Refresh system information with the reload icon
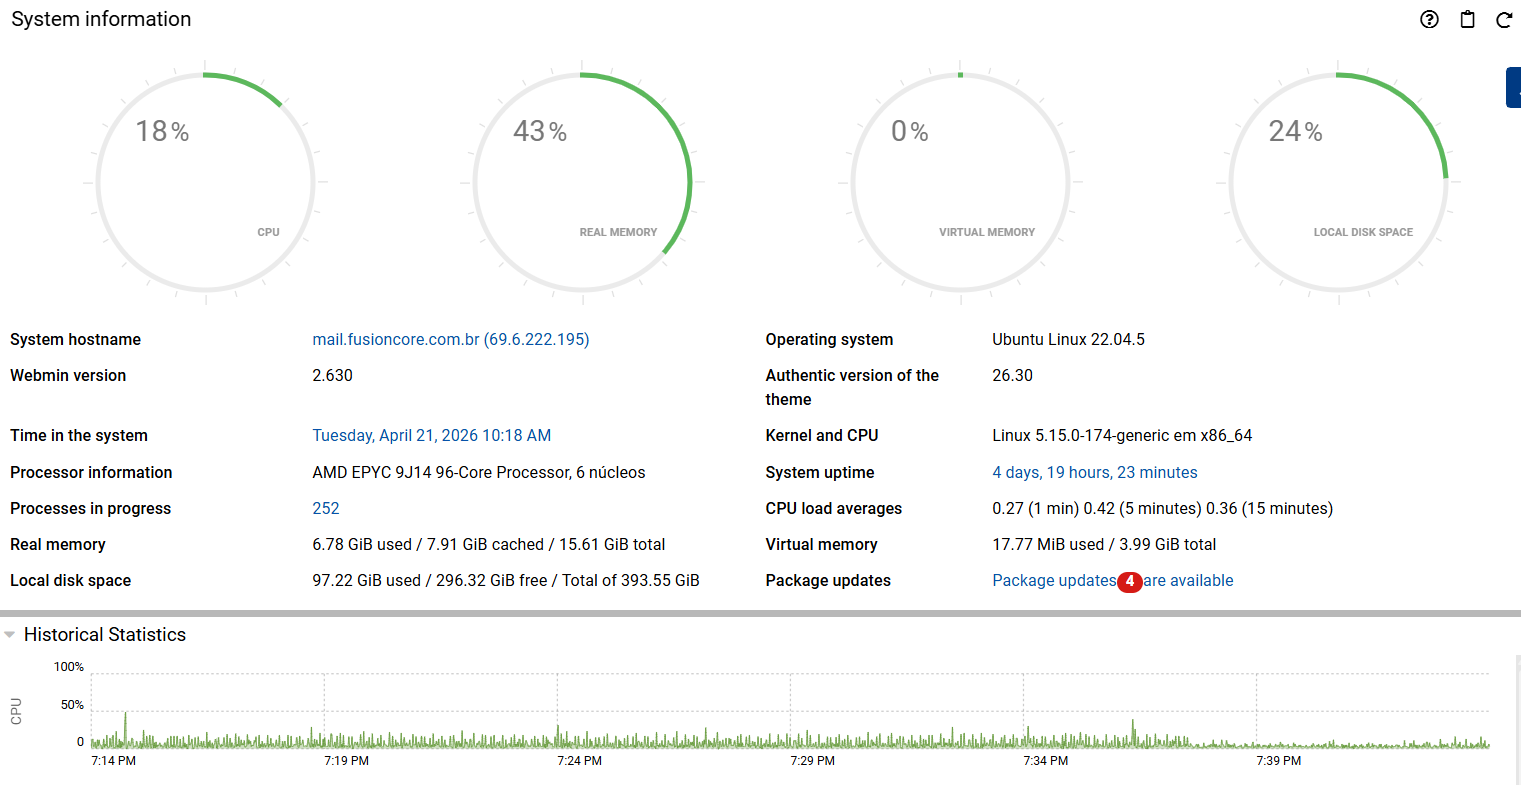The height and width of the screenshot is (785, 1521). coord(1504,19)
